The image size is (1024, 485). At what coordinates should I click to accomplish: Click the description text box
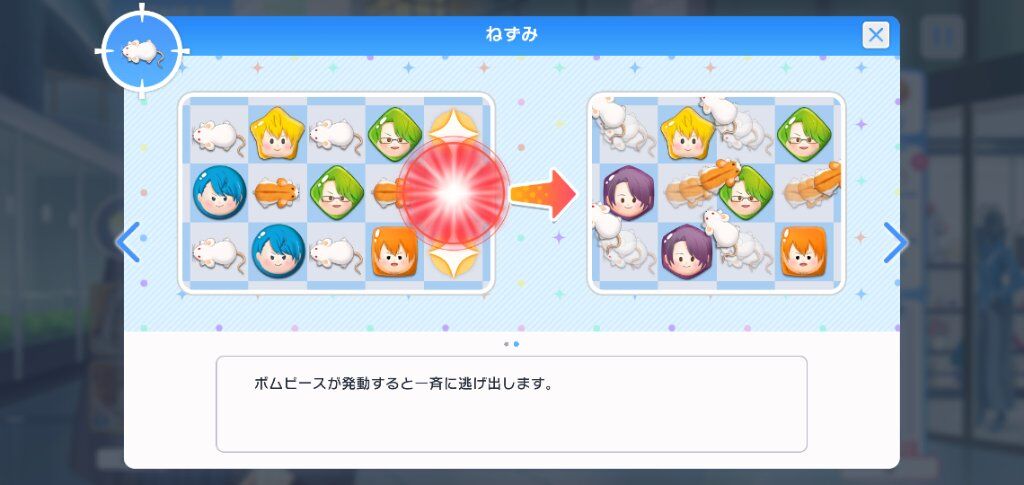point(511,404)
